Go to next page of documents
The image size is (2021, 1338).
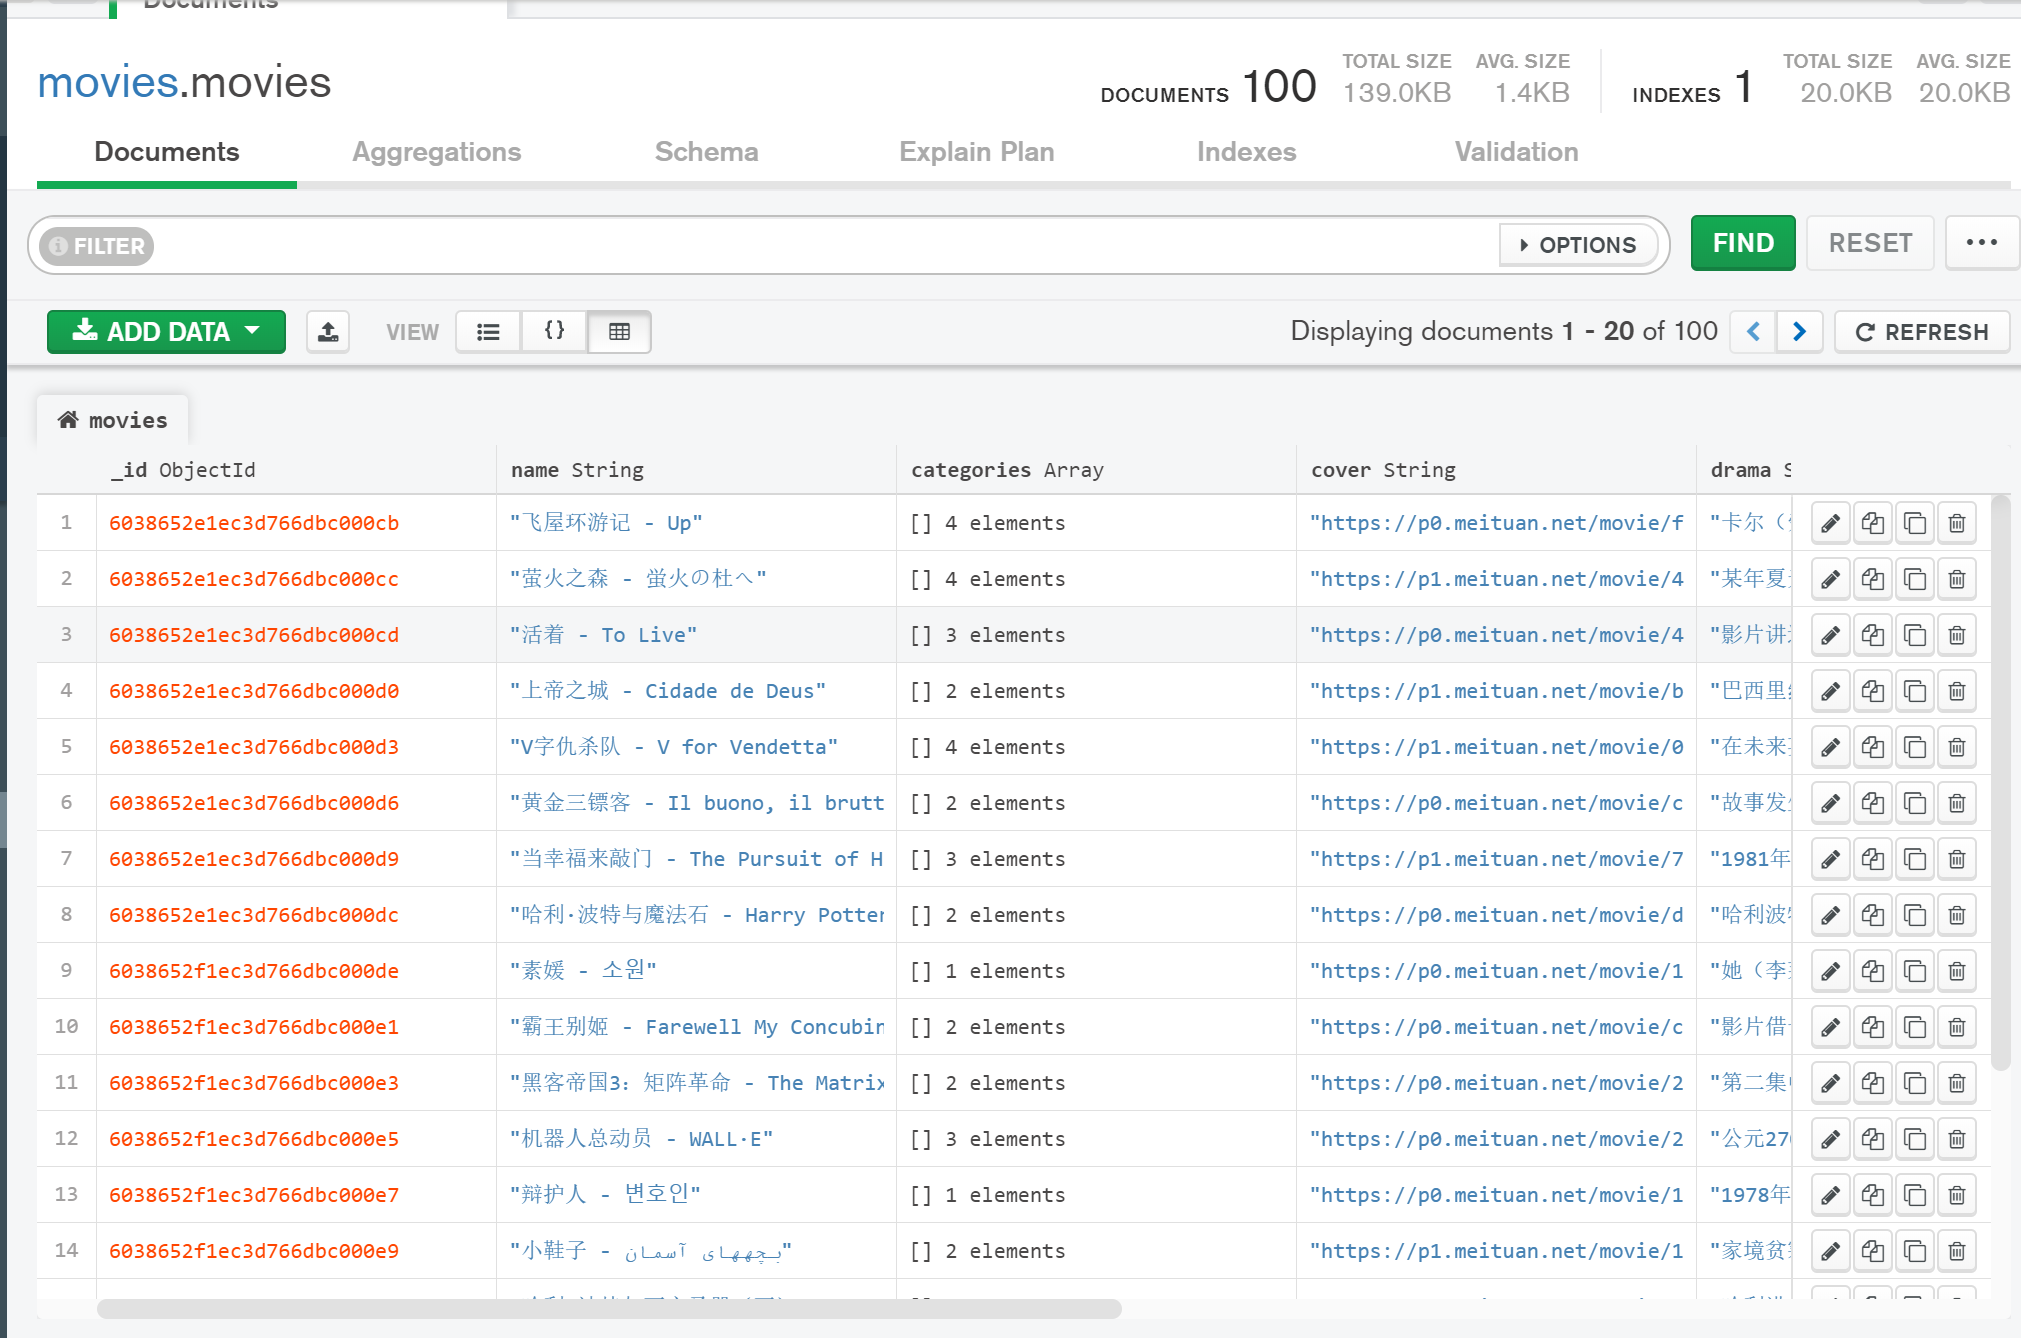1799,332
